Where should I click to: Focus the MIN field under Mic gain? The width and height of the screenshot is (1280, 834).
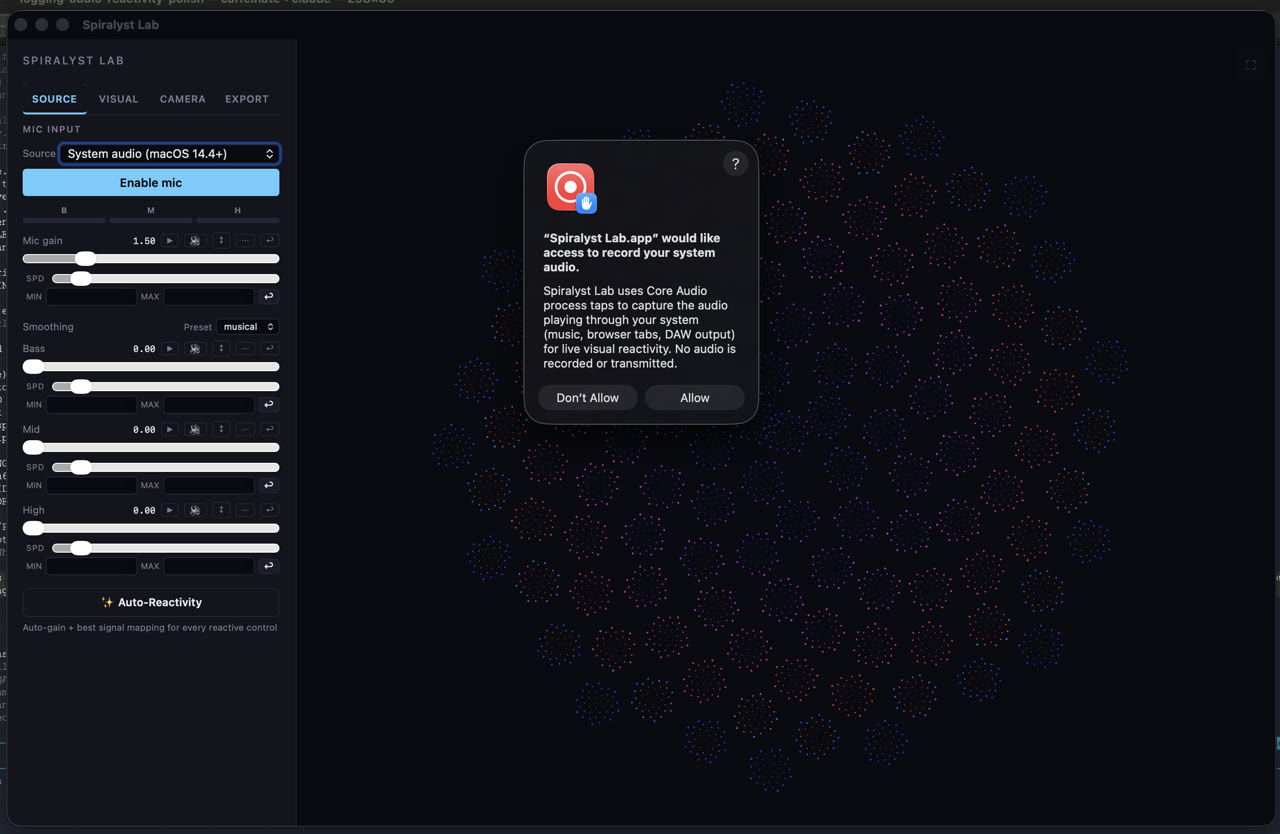coord(91,297)
